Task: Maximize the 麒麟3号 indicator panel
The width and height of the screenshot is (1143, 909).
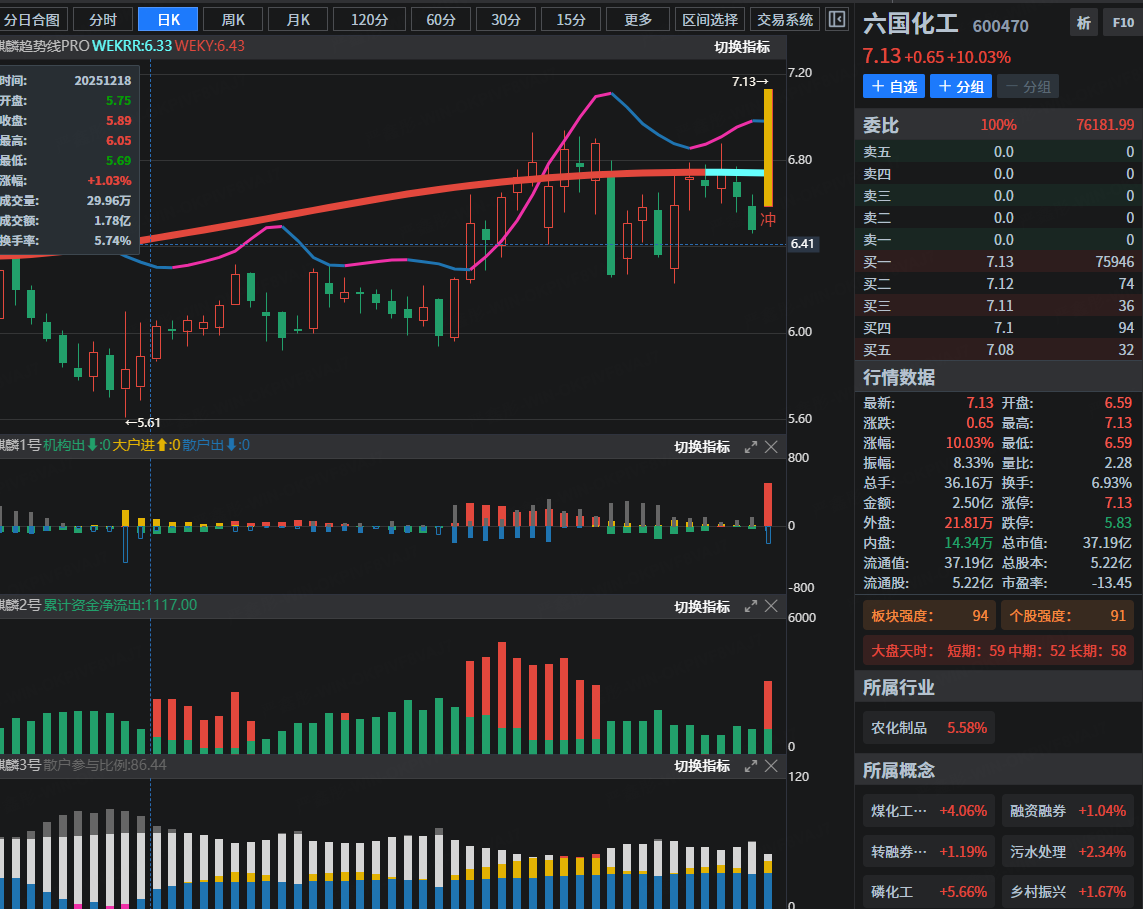Action: (x=751, y=766)
